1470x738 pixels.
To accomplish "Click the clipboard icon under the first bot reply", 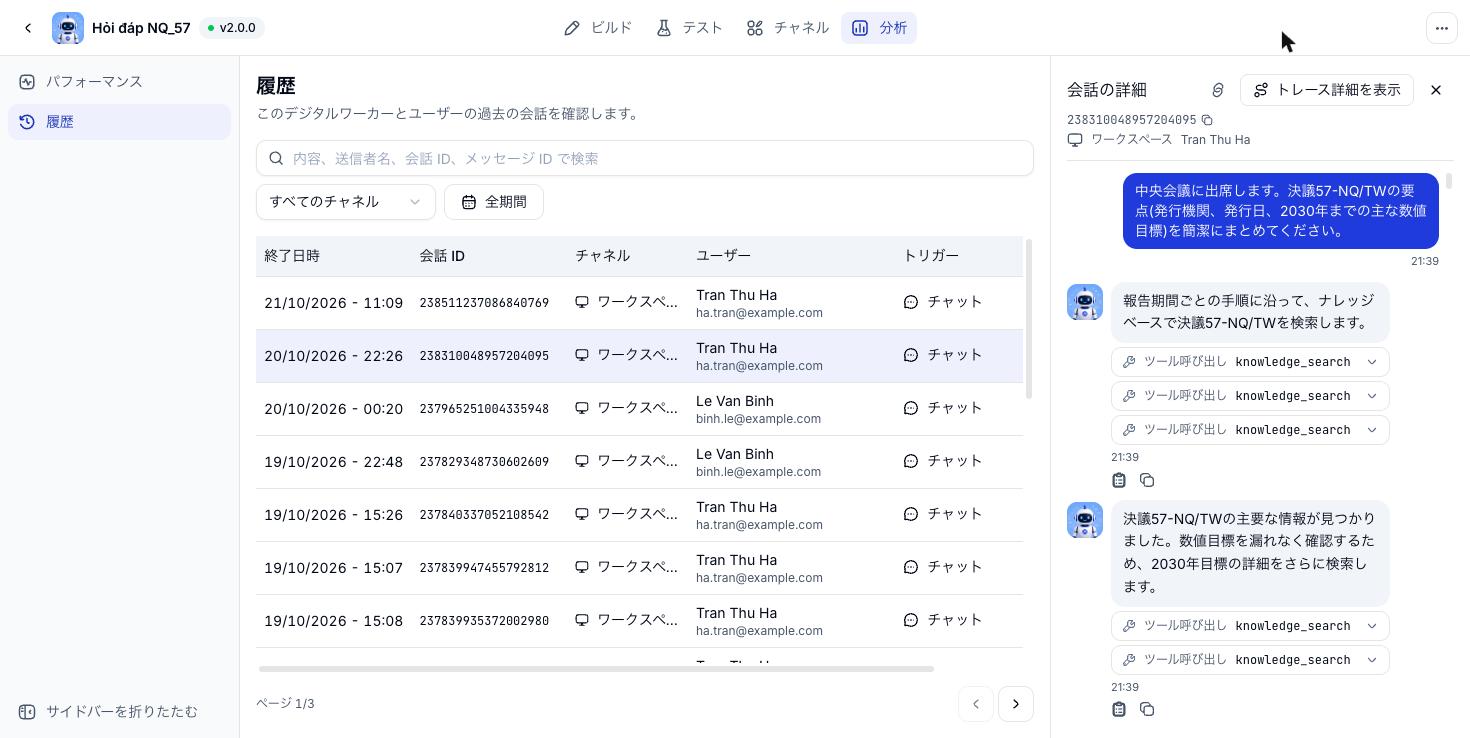I will 1119,480.
